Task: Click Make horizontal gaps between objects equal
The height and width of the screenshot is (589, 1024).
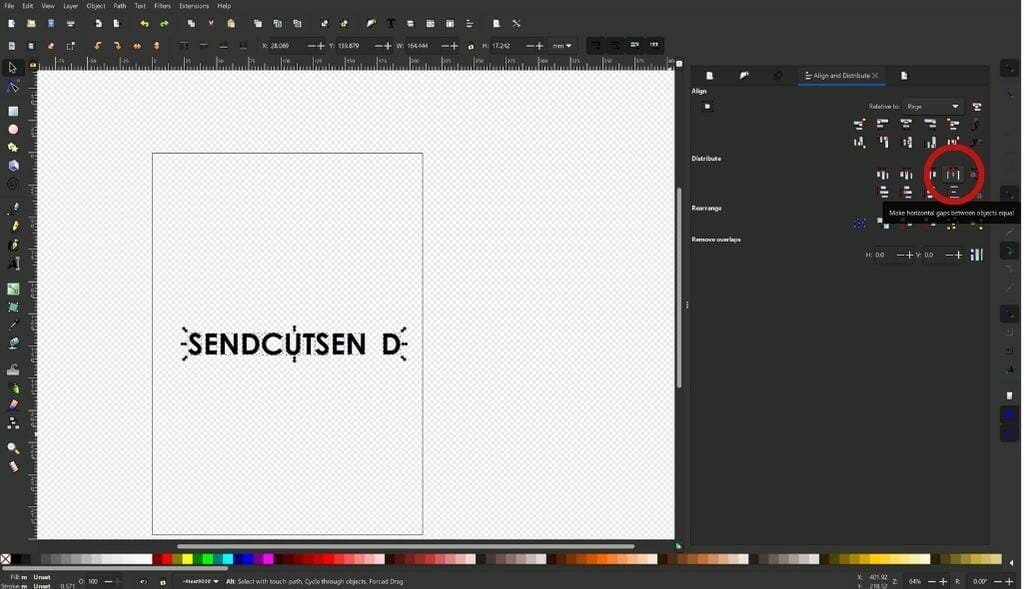Action: (x=951, y=173)
